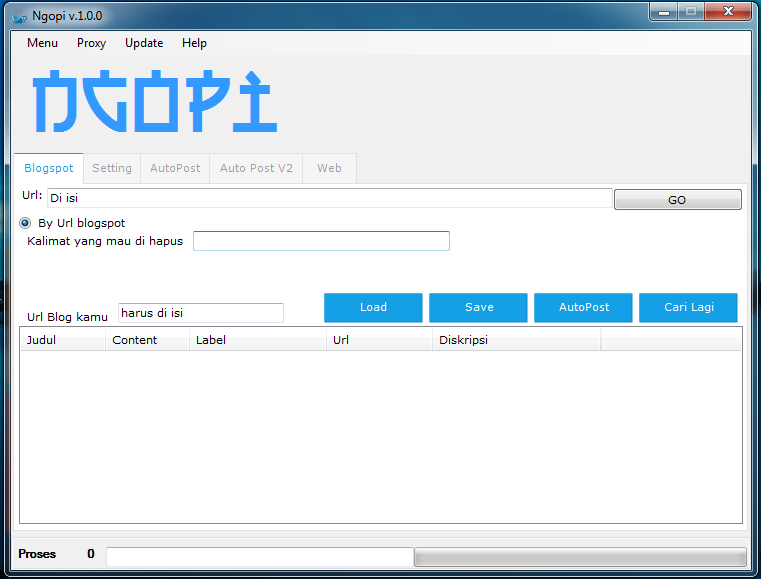Click the Label column header
The image size is (761, 579).
(x=257, y=340)
